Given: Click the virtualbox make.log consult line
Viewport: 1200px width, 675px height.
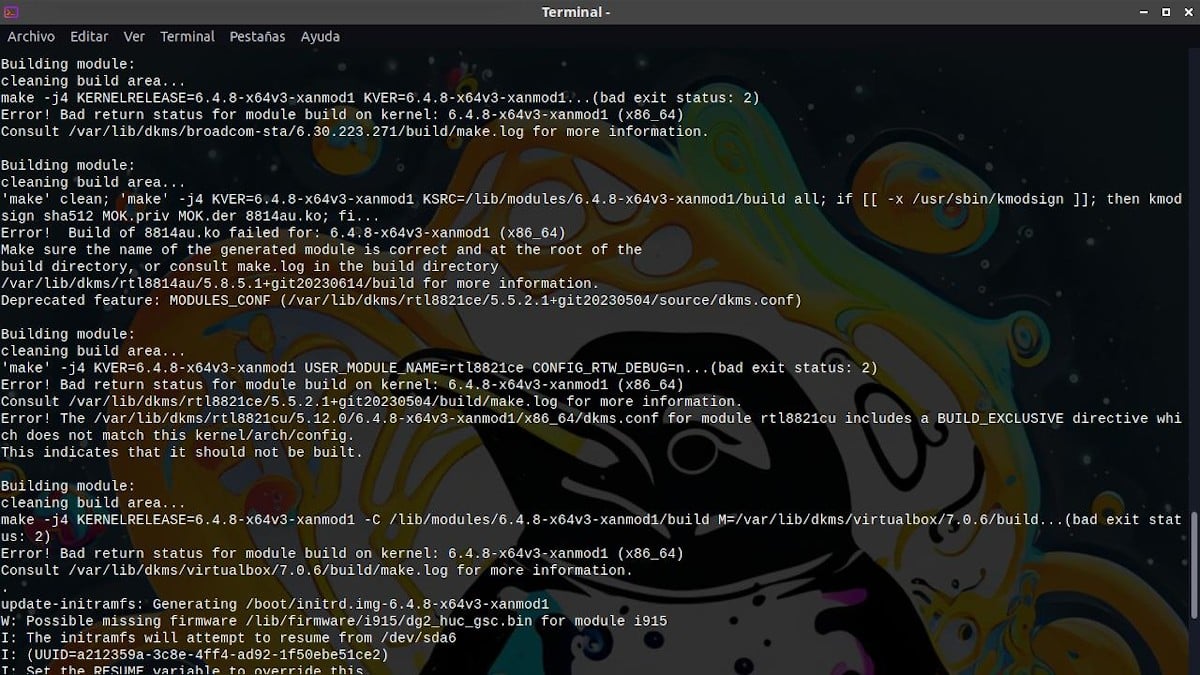Looking at the screenshot, I should [x=316, y=570].
